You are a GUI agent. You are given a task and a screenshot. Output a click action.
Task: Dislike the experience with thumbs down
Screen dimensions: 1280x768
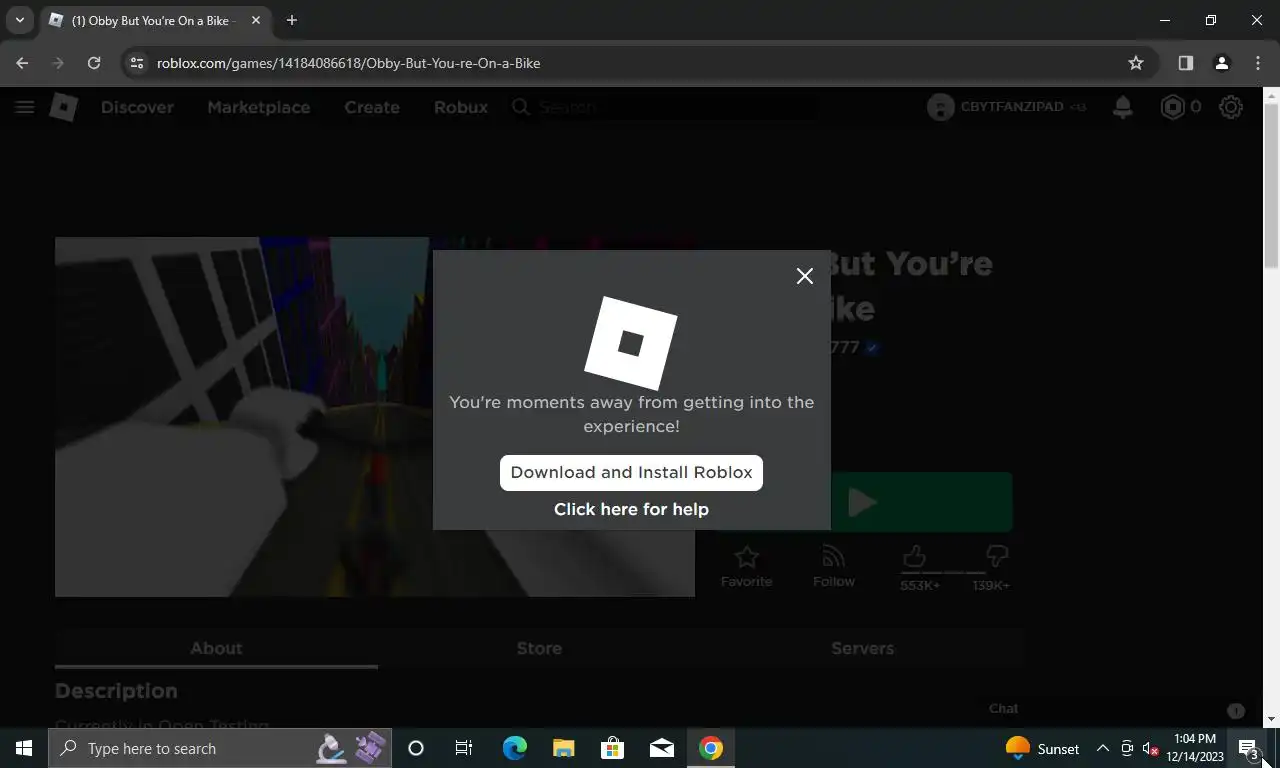[x=996, y=557]
